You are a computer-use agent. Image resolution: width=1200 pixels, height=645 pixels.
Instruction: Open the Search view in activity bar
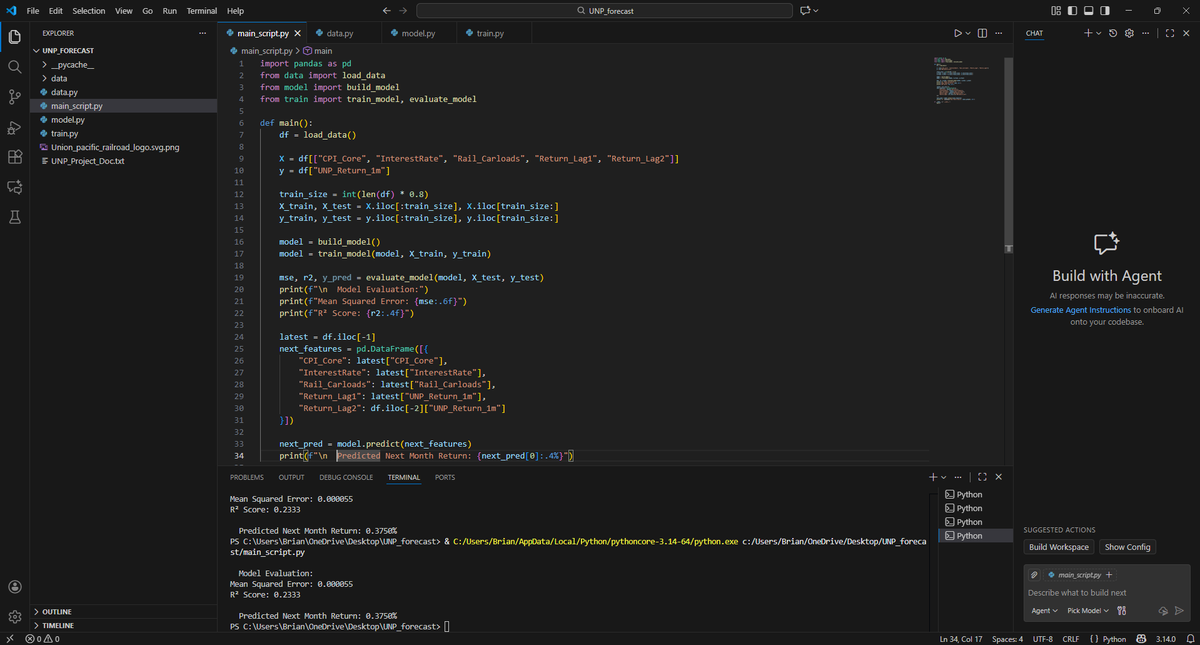[x=14, y=67]
